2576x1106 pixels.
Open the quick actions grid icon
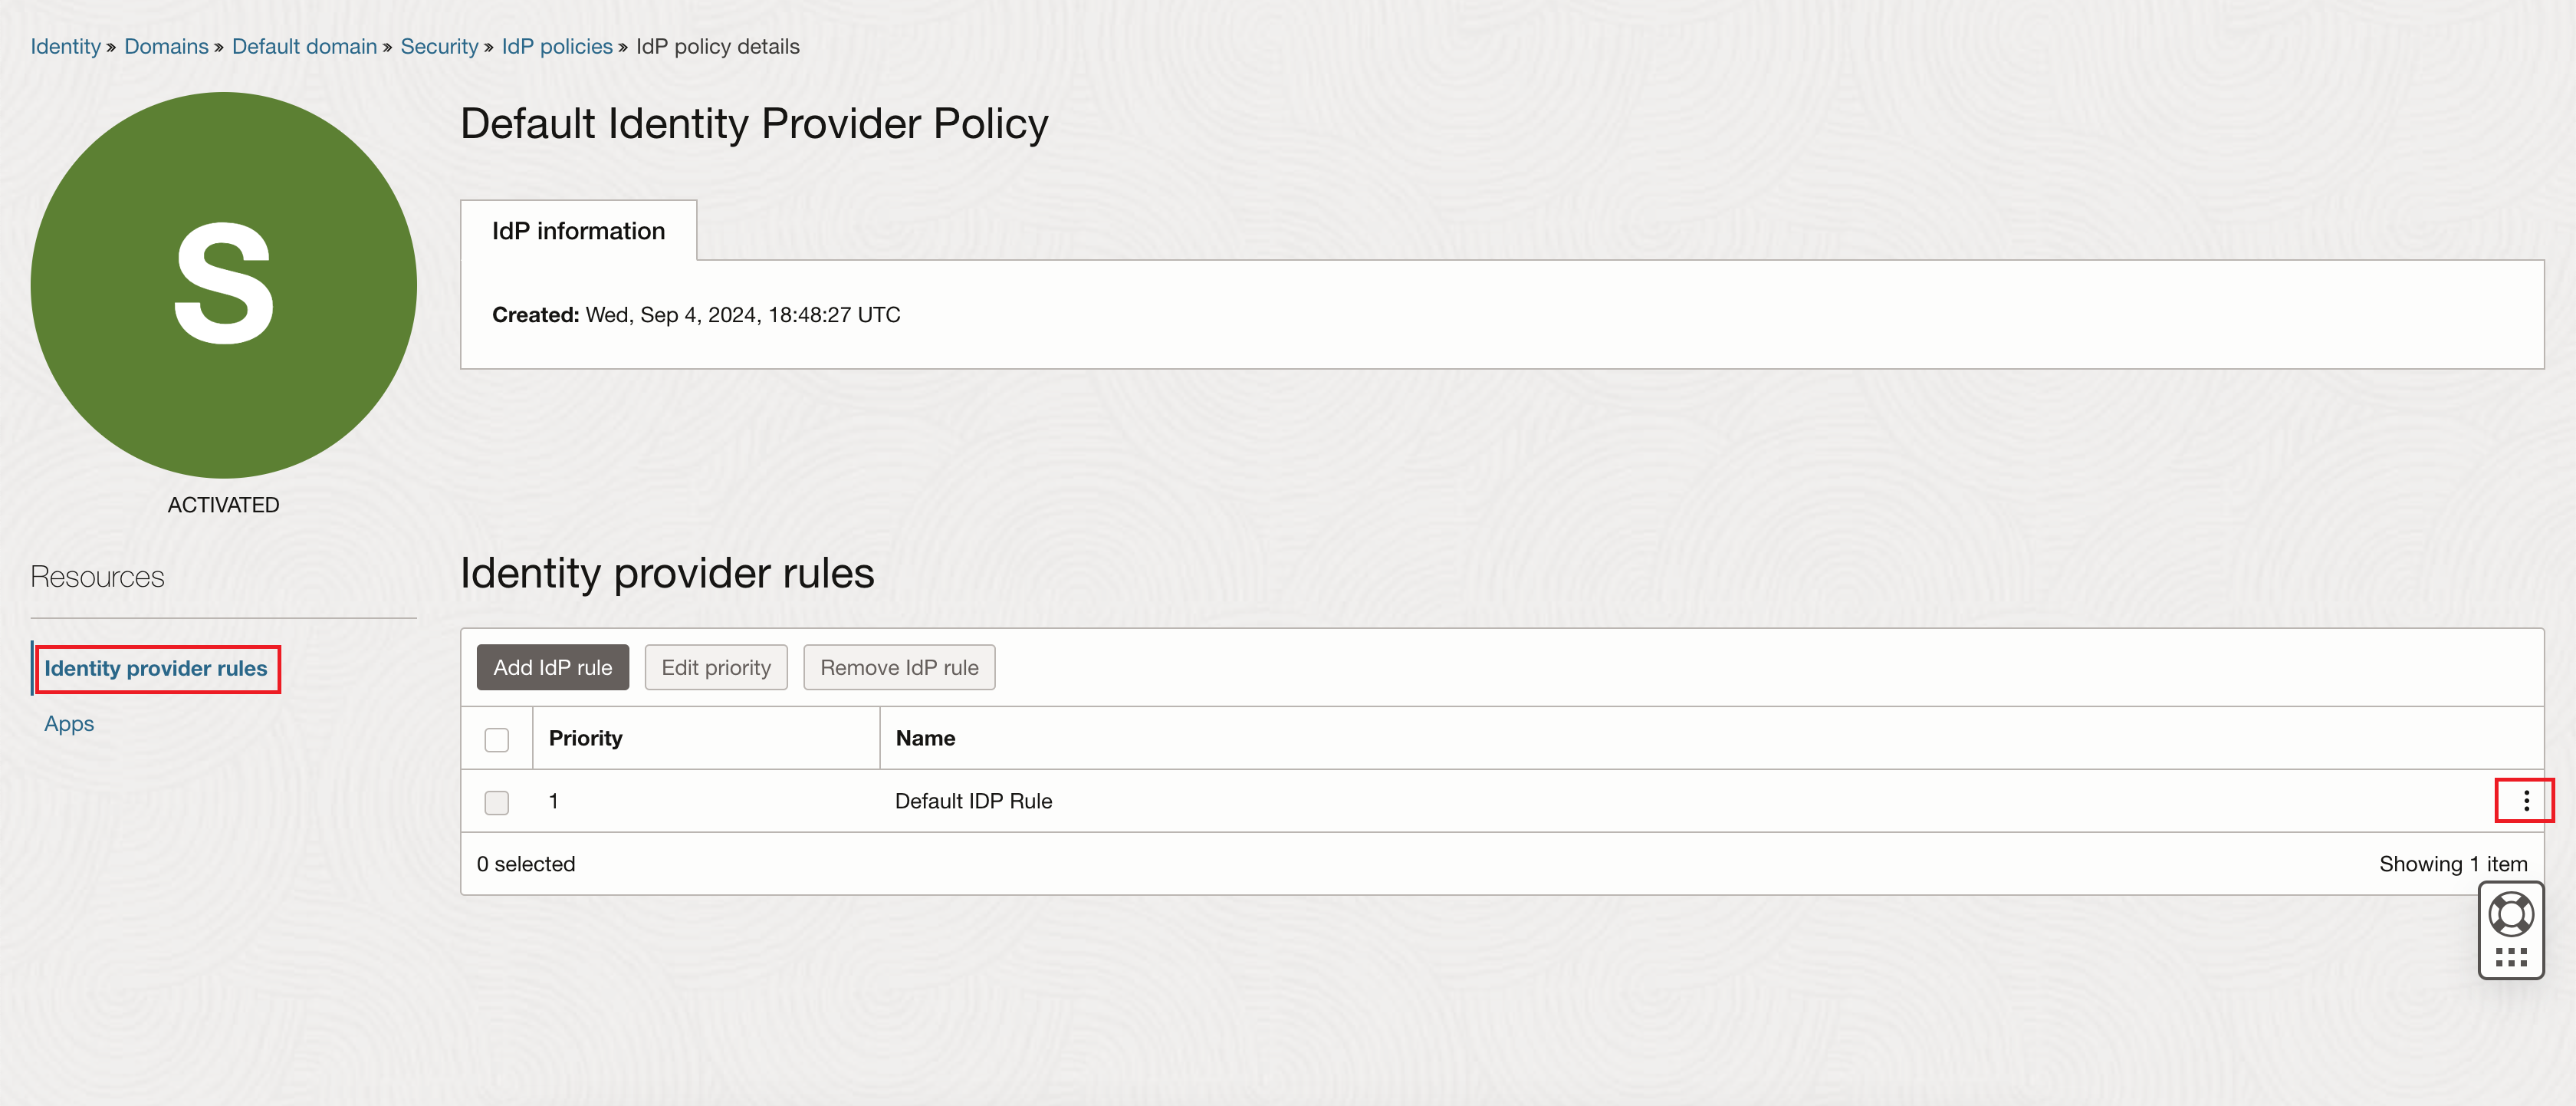tap(2511, 957)
